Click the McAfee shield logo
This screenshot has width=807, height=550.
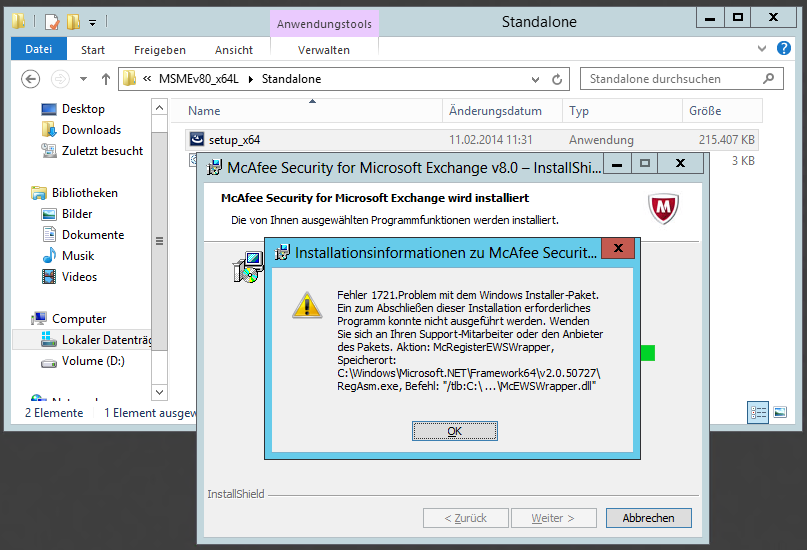click(663, 208)
